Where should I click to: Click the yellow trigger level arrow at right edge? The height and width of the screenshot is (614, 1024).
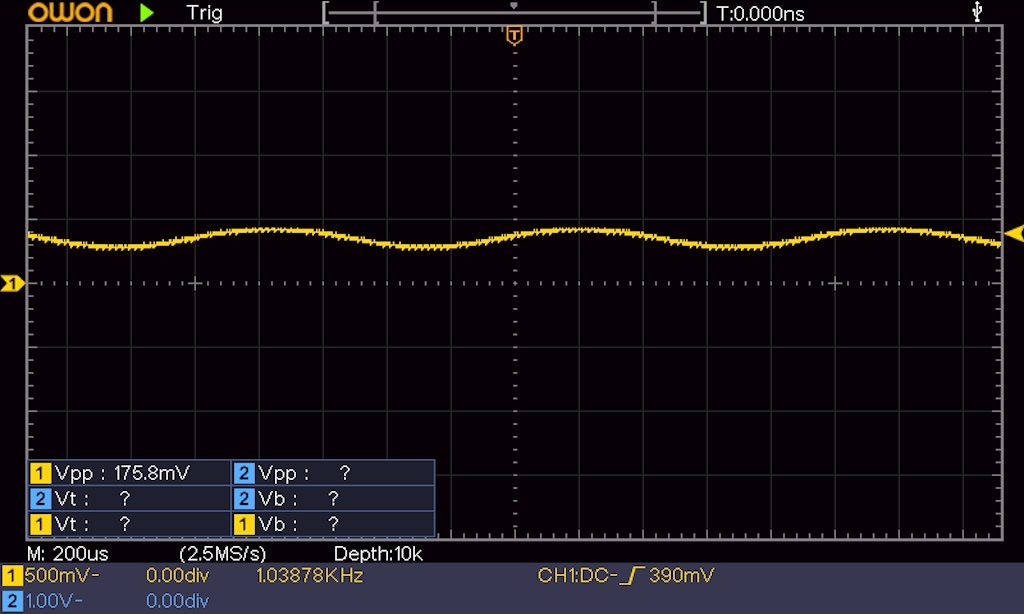[1014, 234]
